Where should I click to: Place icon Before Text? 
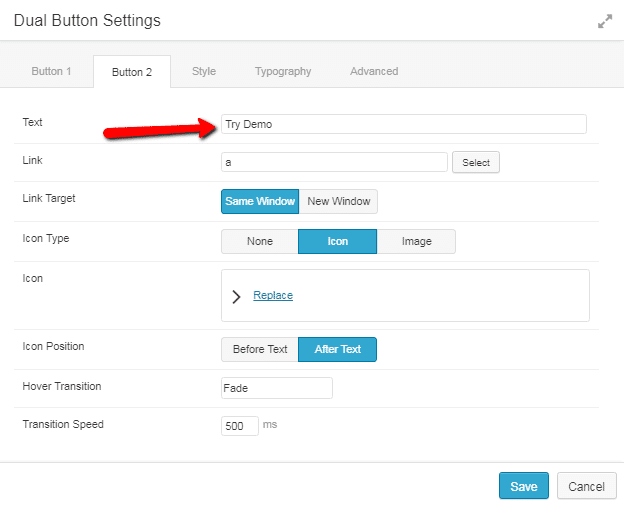point(260,350)
